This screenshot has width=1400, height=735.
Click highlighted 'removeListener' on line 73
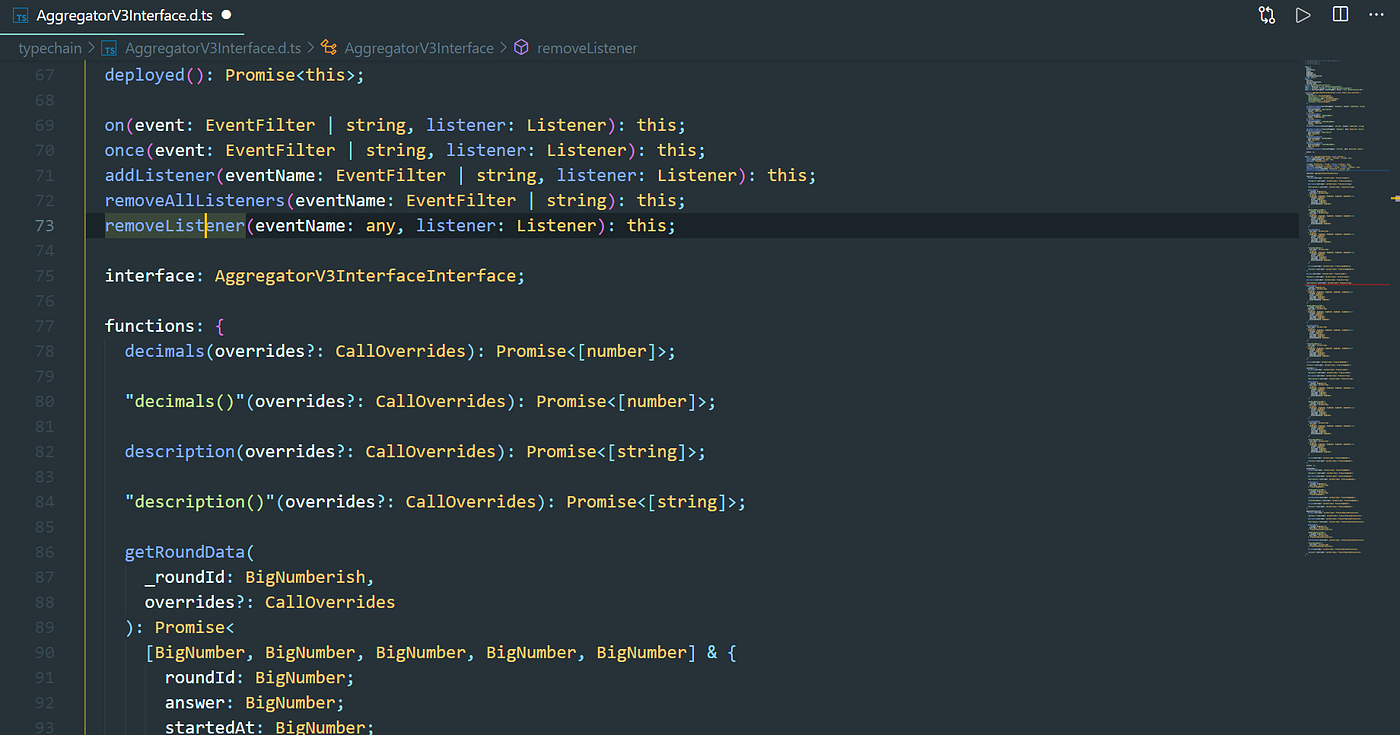click(175, 226)
